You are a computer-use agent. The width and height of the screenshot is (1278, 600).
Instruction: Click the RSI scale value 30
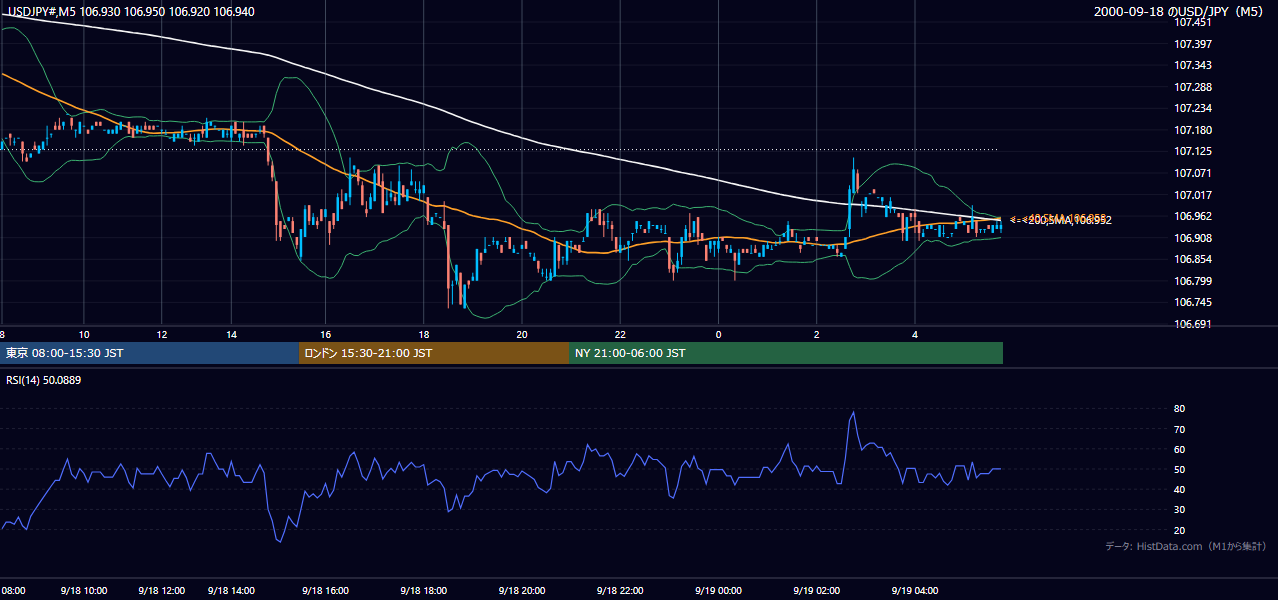(1180, 510)
